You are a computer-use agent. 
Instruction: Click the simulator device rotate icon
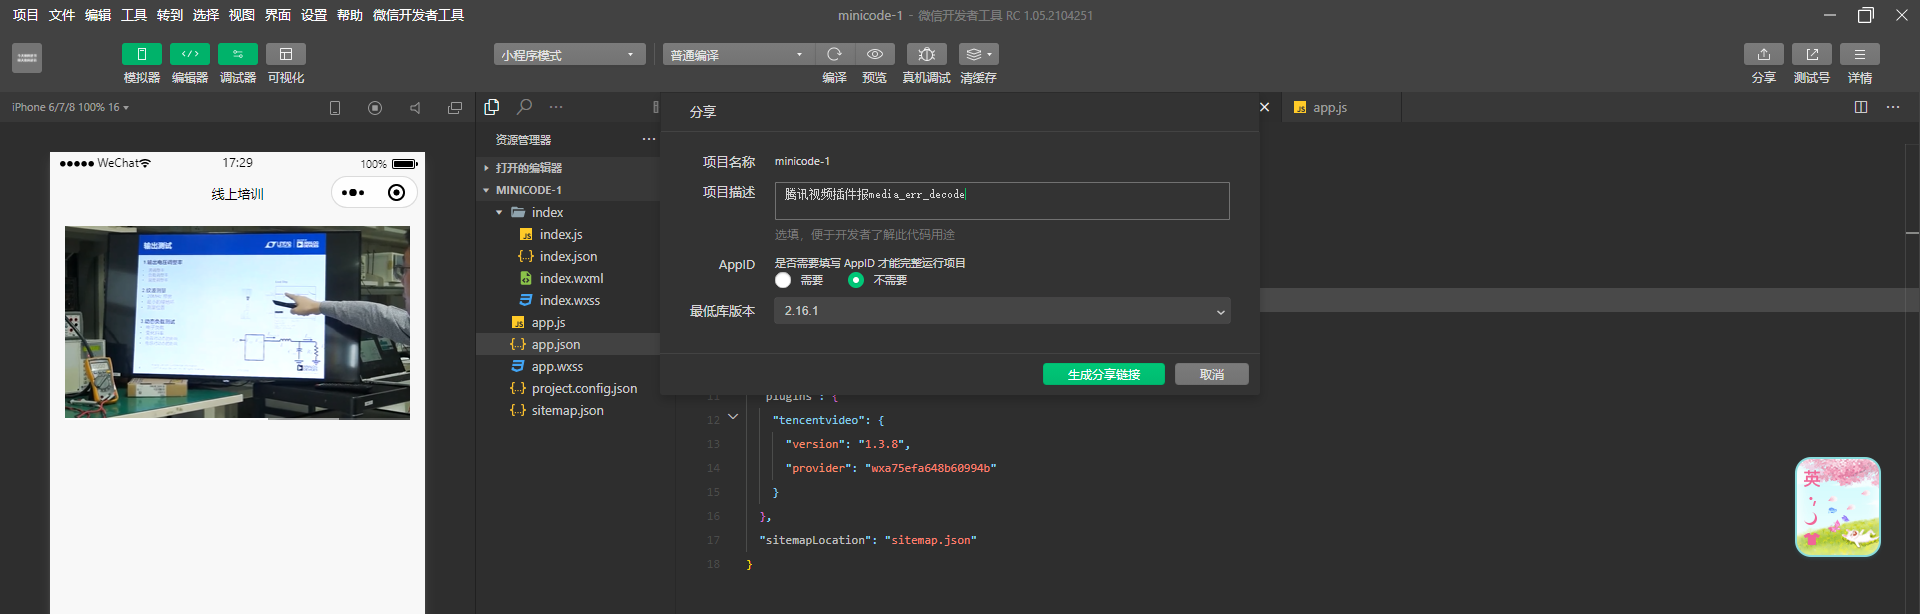335,108
